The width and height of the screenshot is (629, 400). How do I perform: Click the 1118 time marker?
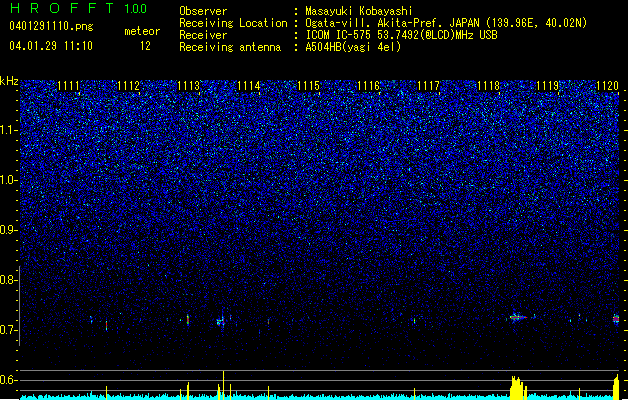point(488,86)
